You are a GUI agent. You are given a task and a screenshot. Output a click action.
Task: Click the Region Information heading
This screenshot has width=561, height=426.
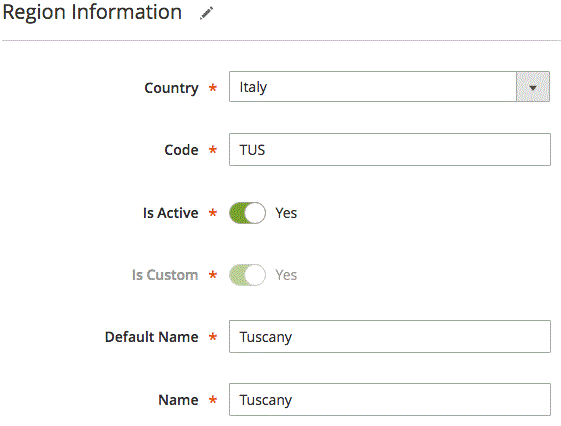tap(92, 13)
